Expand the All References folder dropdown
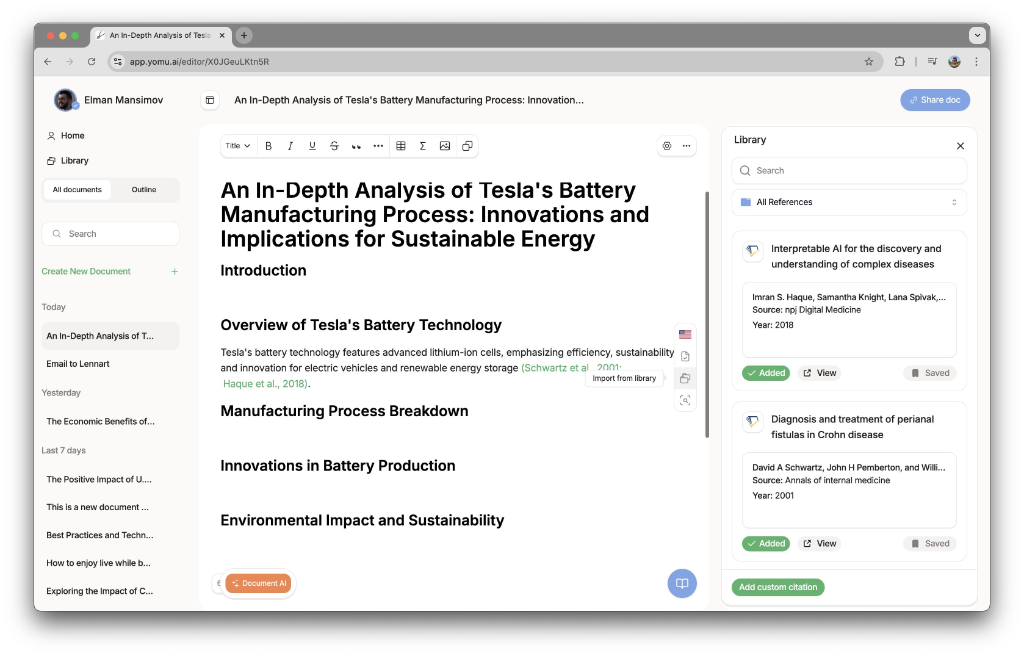Viewport: 1024px width, 656px height. (x=849, y=202)
